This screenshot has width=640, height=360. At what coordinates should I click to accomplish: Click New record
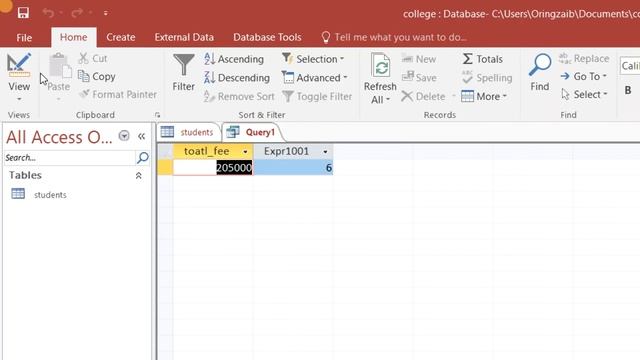click(x=419, y=59)
